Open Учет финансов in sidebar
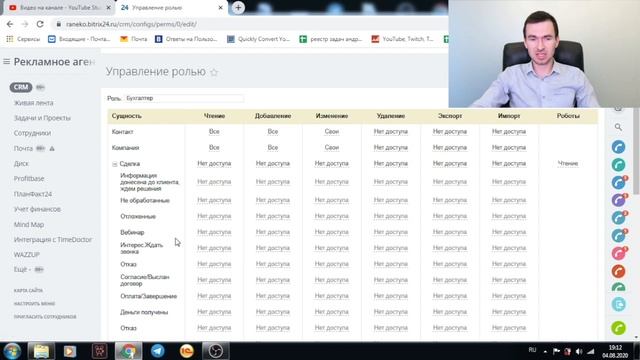This screenshot has height=360, width=640. coord(37,209)
